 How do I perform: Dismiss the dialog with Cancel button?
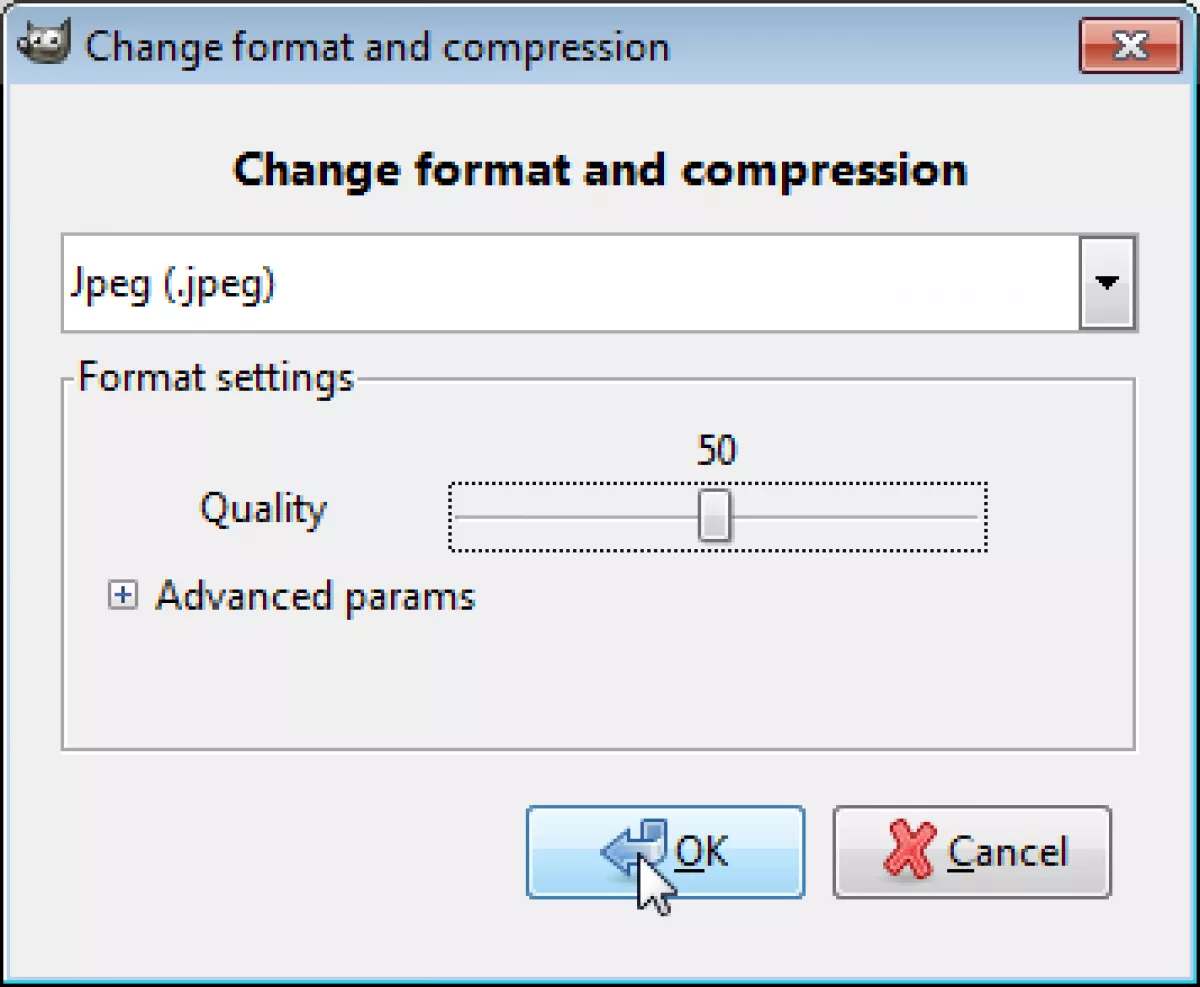972,852
